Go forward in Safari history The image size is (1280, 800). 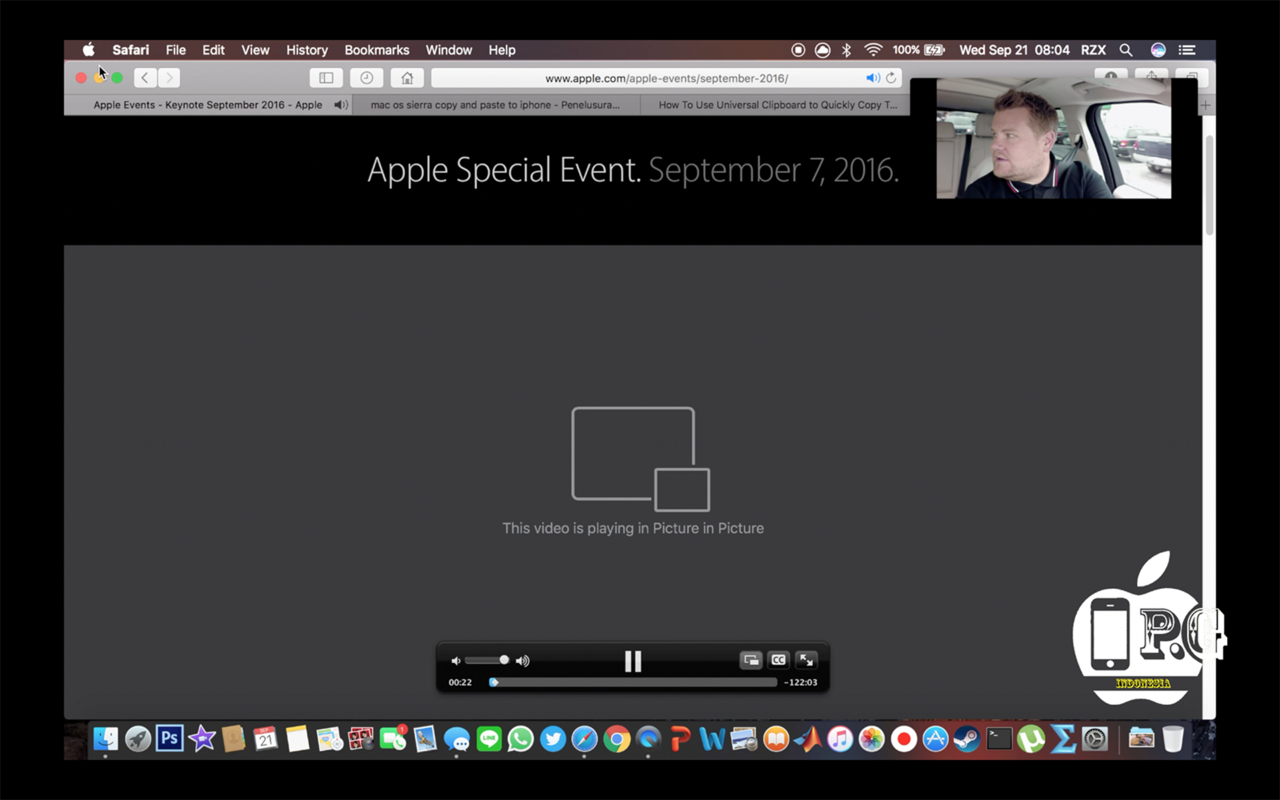pyautogui.click(x=169, y=78)
